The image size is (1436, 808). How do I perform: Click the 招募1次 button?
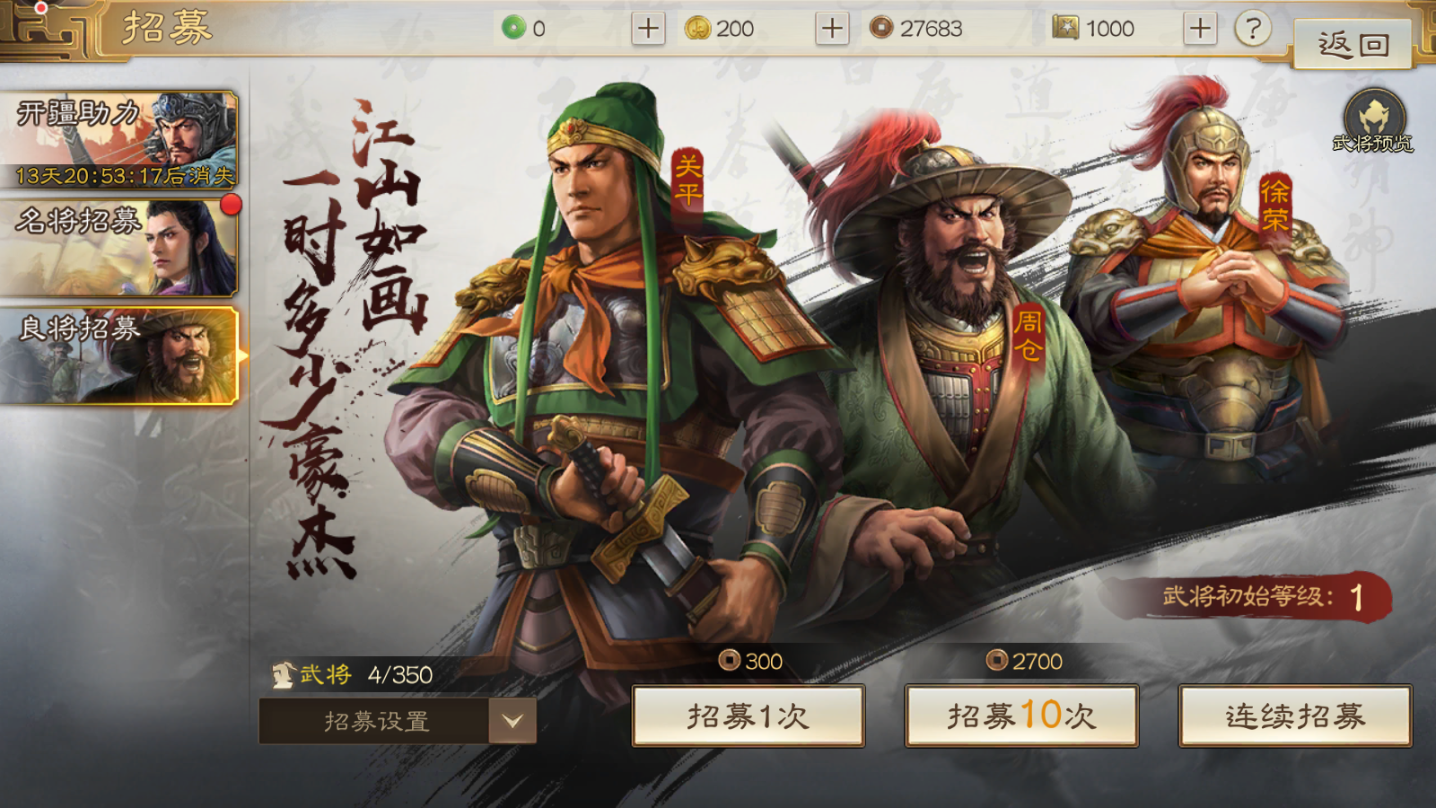pyautogui.click(x=748, y=716)
